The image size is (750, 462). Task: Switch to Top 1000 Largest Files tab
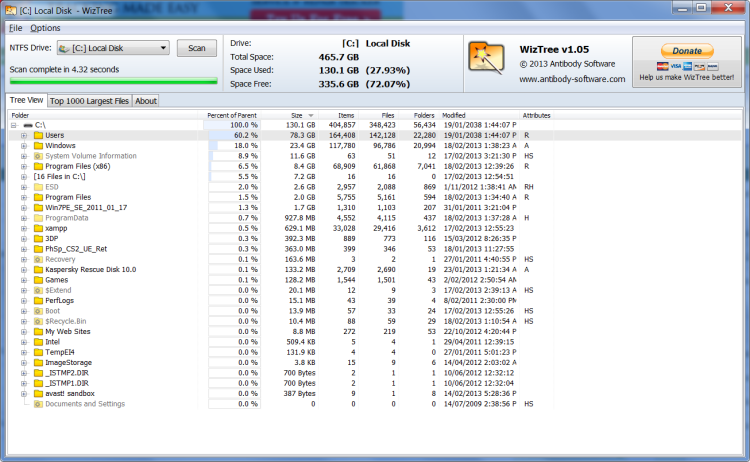coord(89,101)
